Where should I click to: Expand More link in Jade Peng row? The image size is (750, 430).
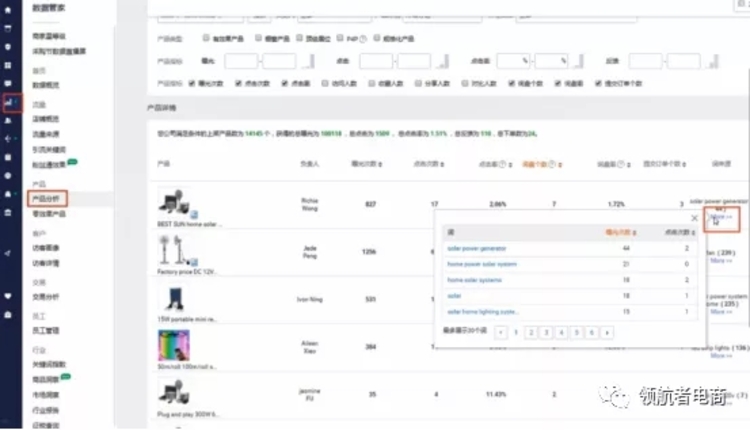pyautogui.click(x=722, y=260)
